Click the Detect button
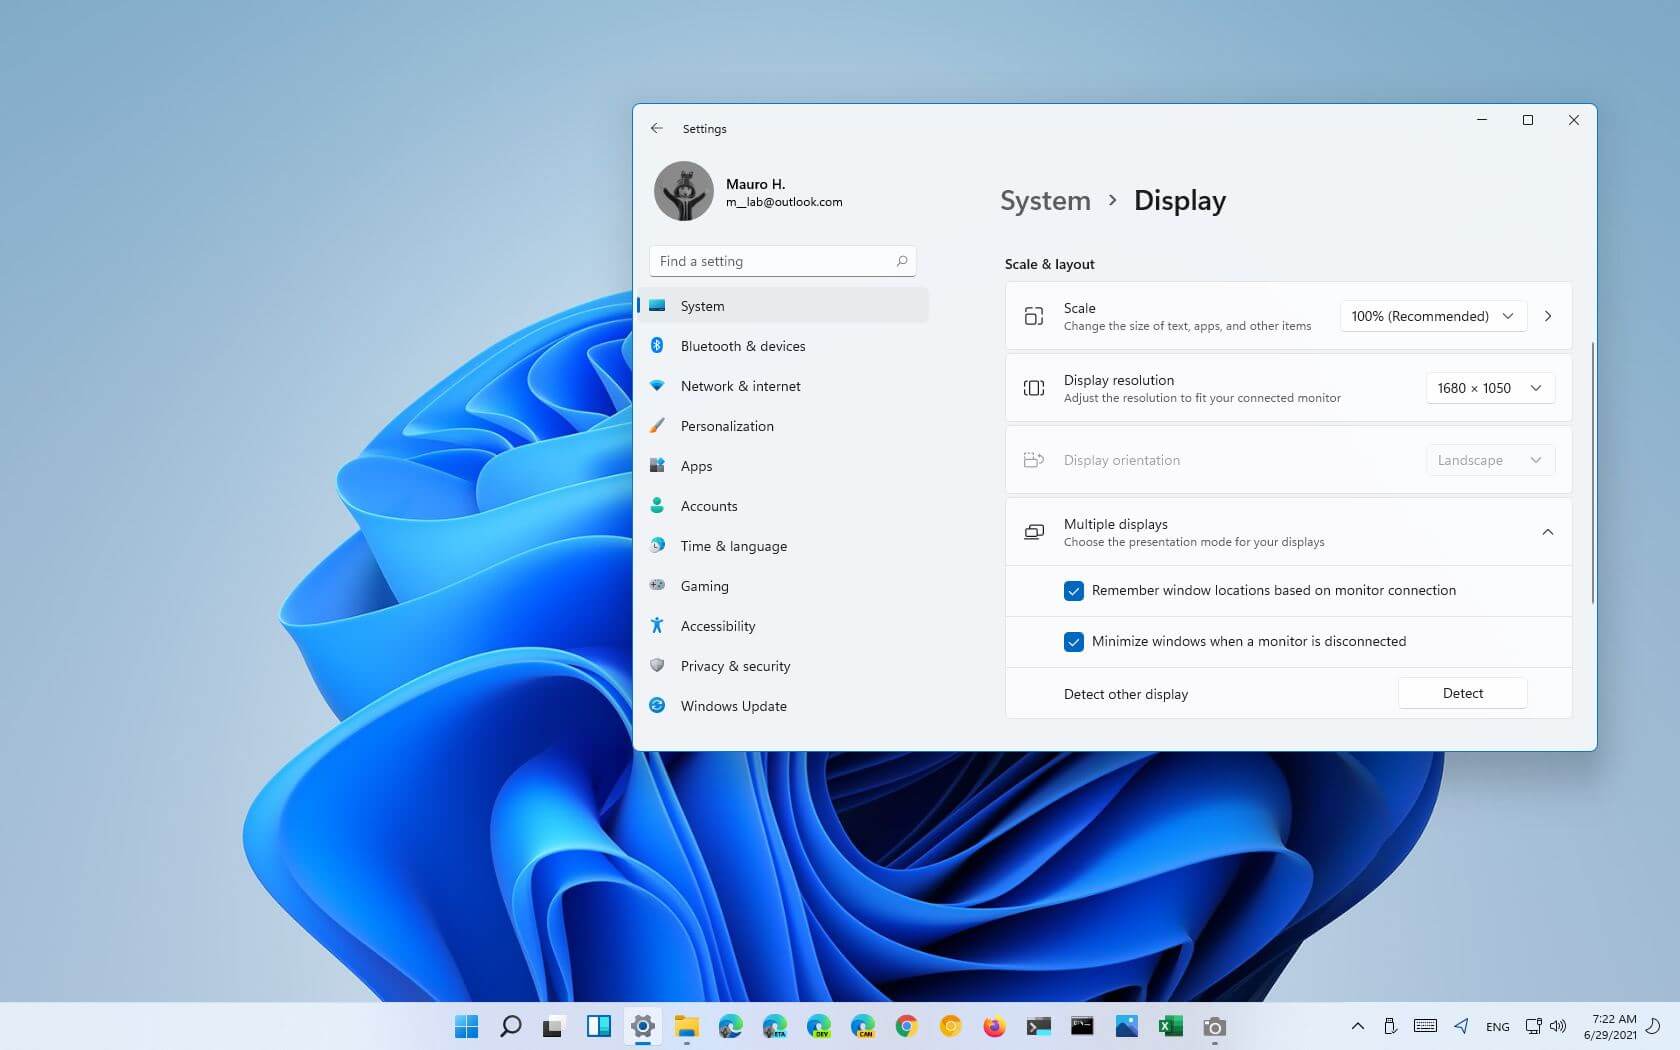1680x1050 pixels. [x=1462, y=693]
